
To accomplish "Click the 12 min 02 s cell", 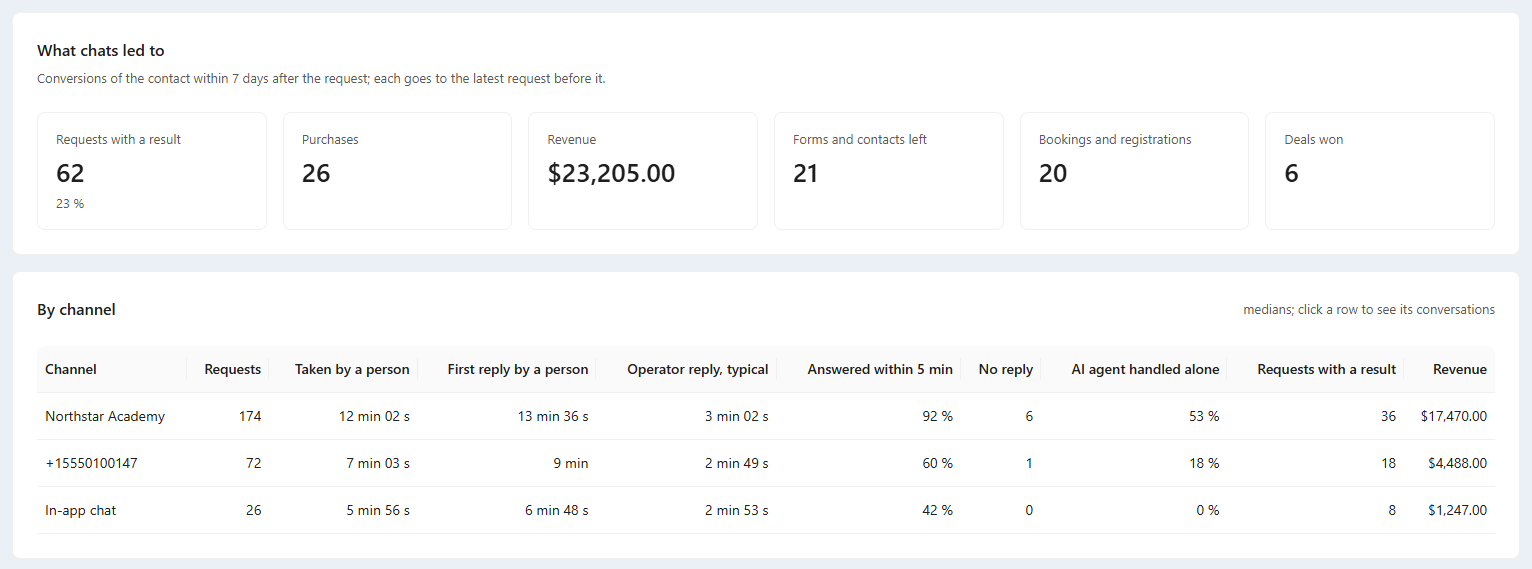I will [x=374, y=416].
